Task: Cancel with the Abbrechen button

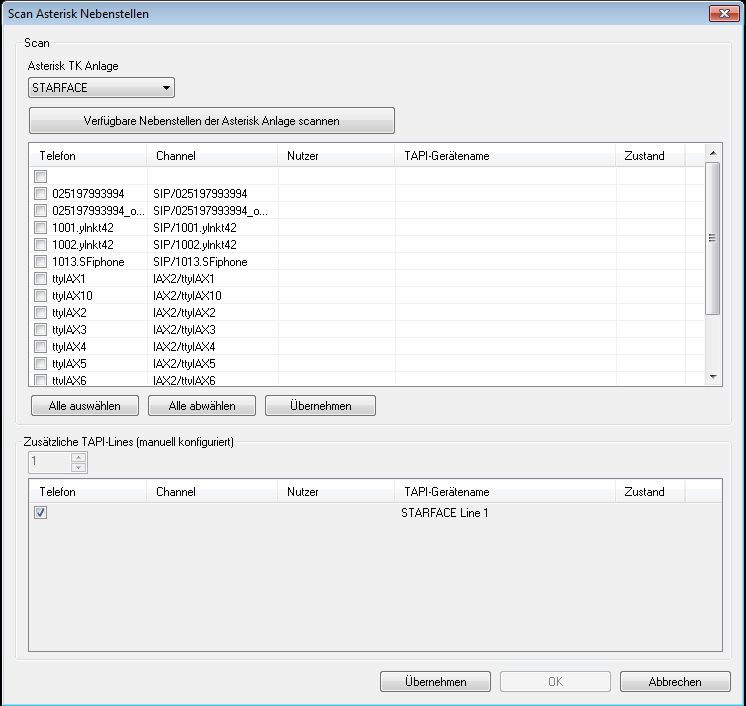Action: (x=674, y=681)
